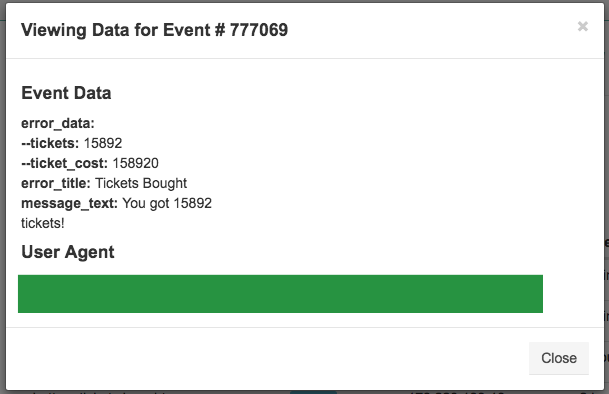Click the dimmed teal badge below the modal
This screenshot has width=609, height=394.
point(313,392)
